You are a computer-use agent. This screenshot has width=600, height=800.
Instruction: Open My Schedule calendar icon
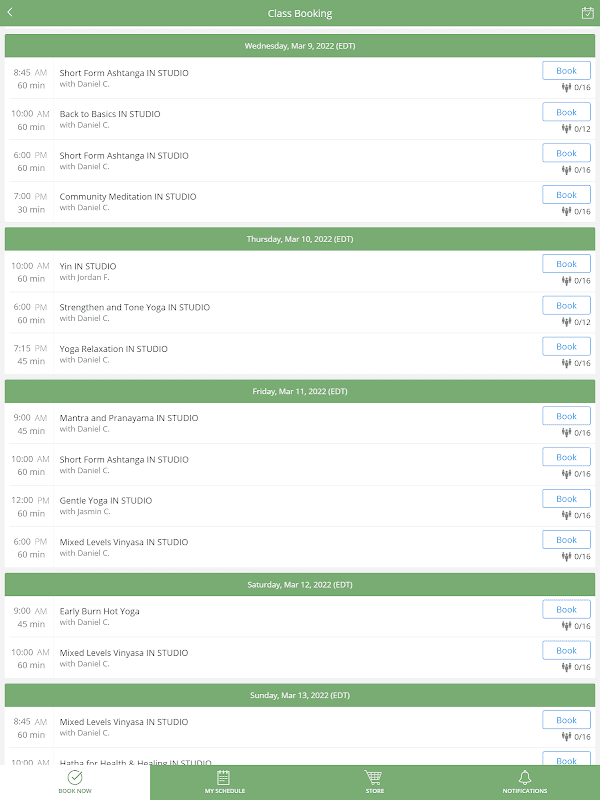coord(224,777)
